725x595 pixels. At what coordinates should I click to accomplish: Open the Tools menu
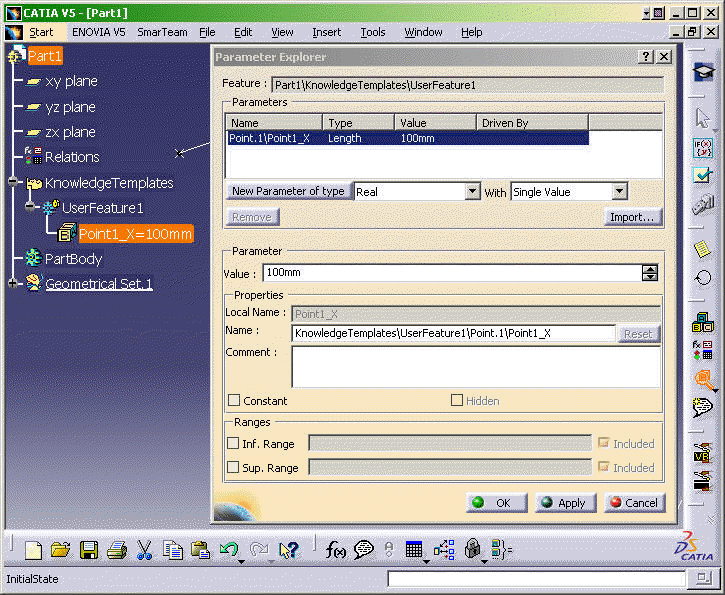pyautogui.click(x=373, y=32)
